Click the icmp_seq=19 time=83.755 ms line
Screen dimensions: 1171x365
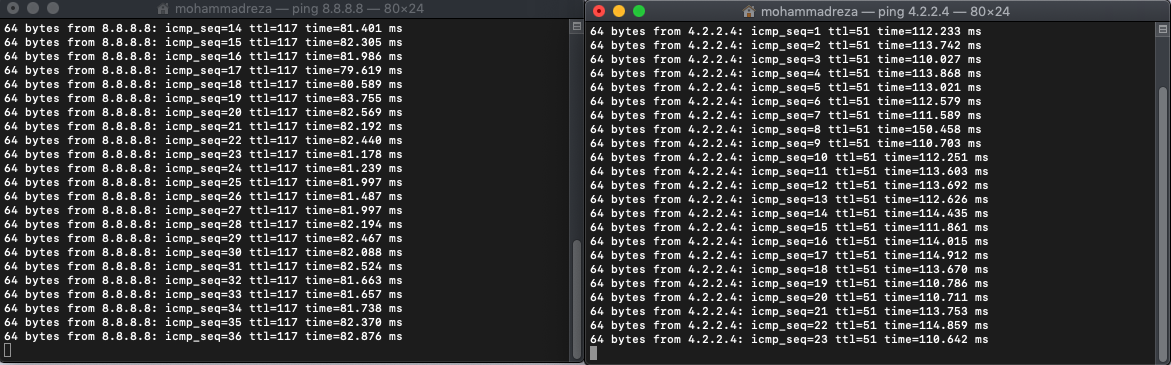tap(203, 98)
